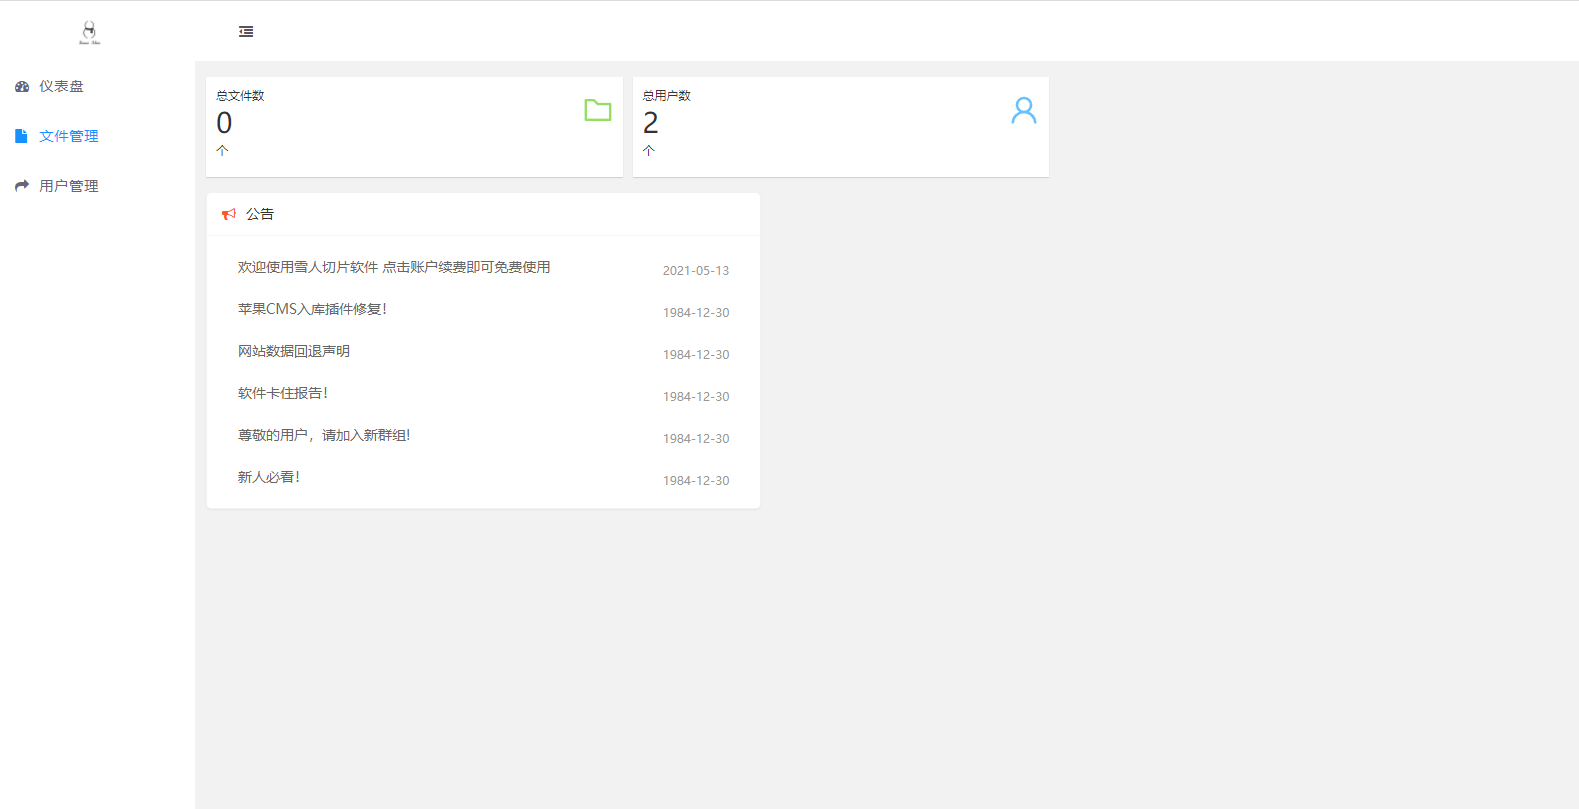This screenshot has height=809, width=1579.
Task: Collapse the sidebar with the menu toggle icon
Action: point(246,32)
